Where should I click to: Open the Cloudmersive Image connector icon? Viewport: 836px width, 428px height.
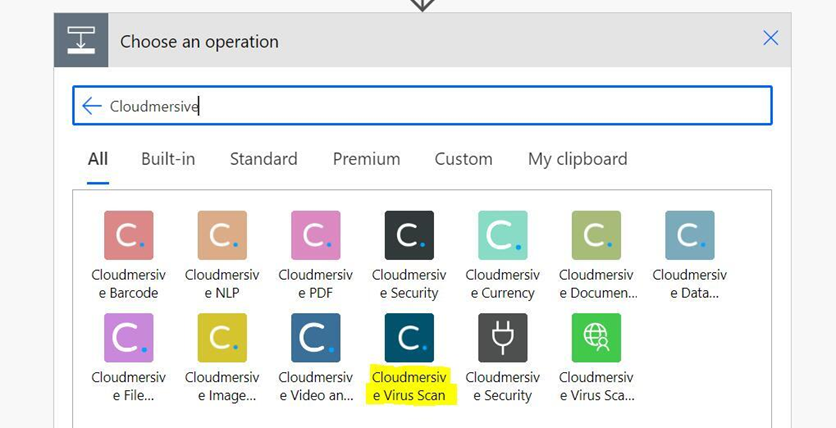222,337
